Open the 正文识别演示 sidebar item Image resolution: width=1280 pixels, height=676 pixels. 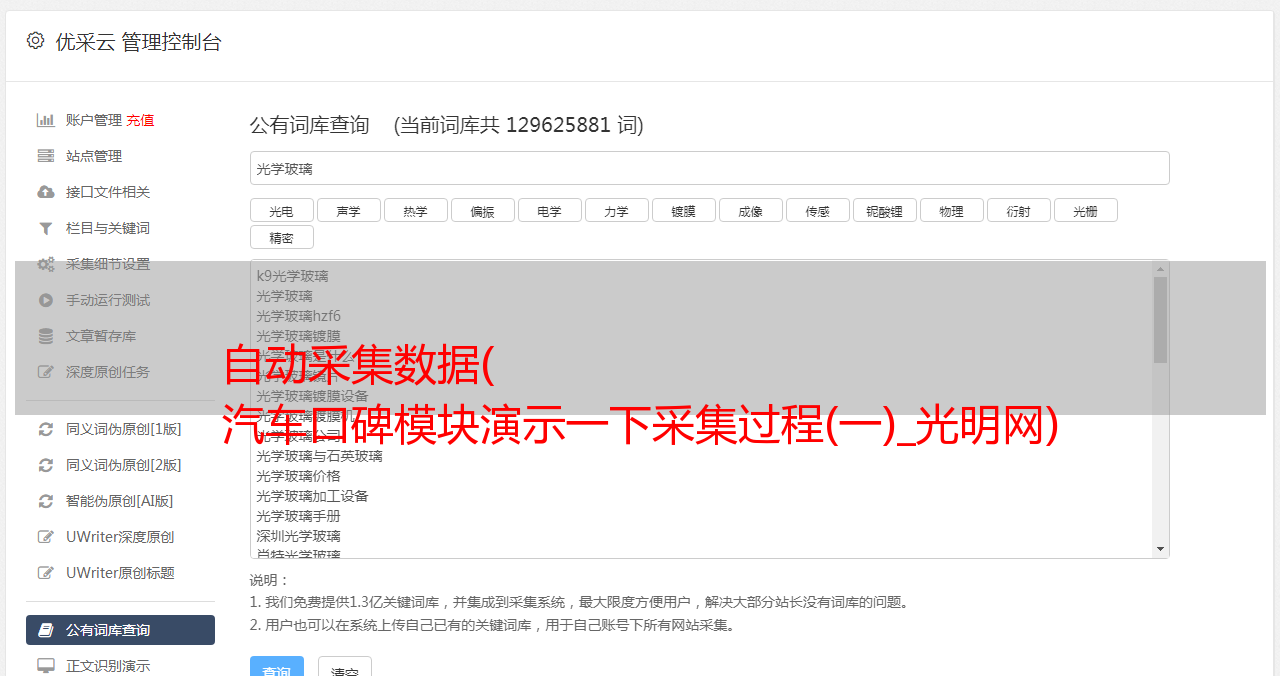pyautogui.click(x=120, y=665)
